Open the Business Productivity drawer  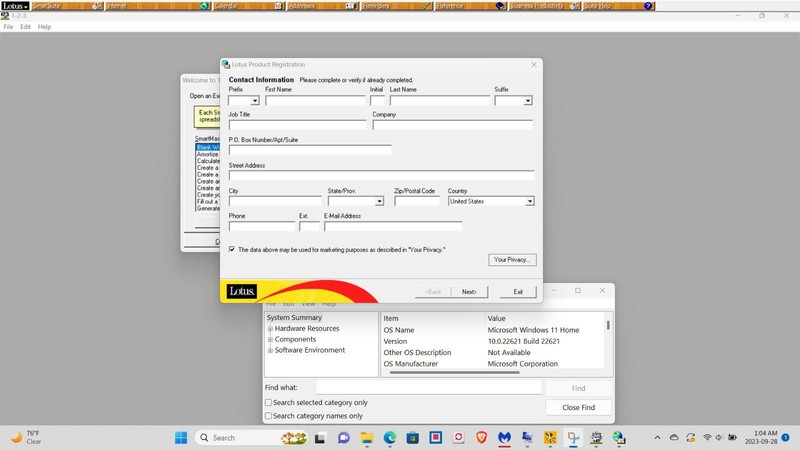(x=545, y=6)
